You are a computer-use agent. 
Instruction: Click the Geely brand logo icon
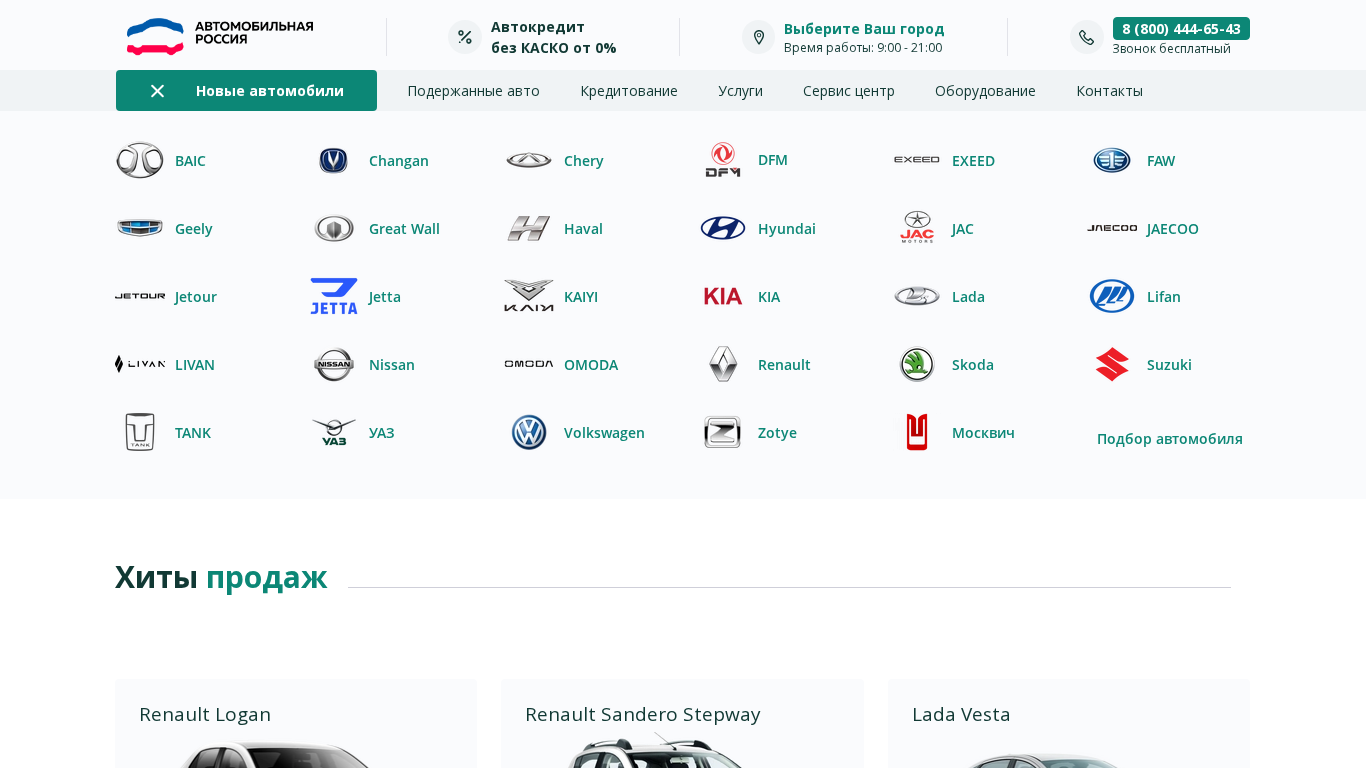(x=140, y=228)
